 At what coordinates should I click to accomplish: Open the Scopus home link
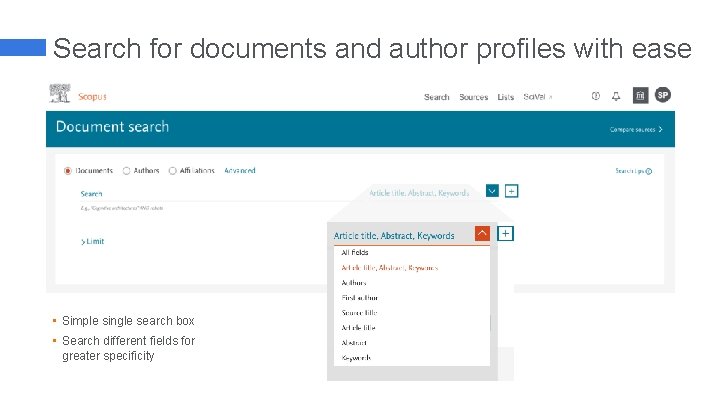pos(92,96)
